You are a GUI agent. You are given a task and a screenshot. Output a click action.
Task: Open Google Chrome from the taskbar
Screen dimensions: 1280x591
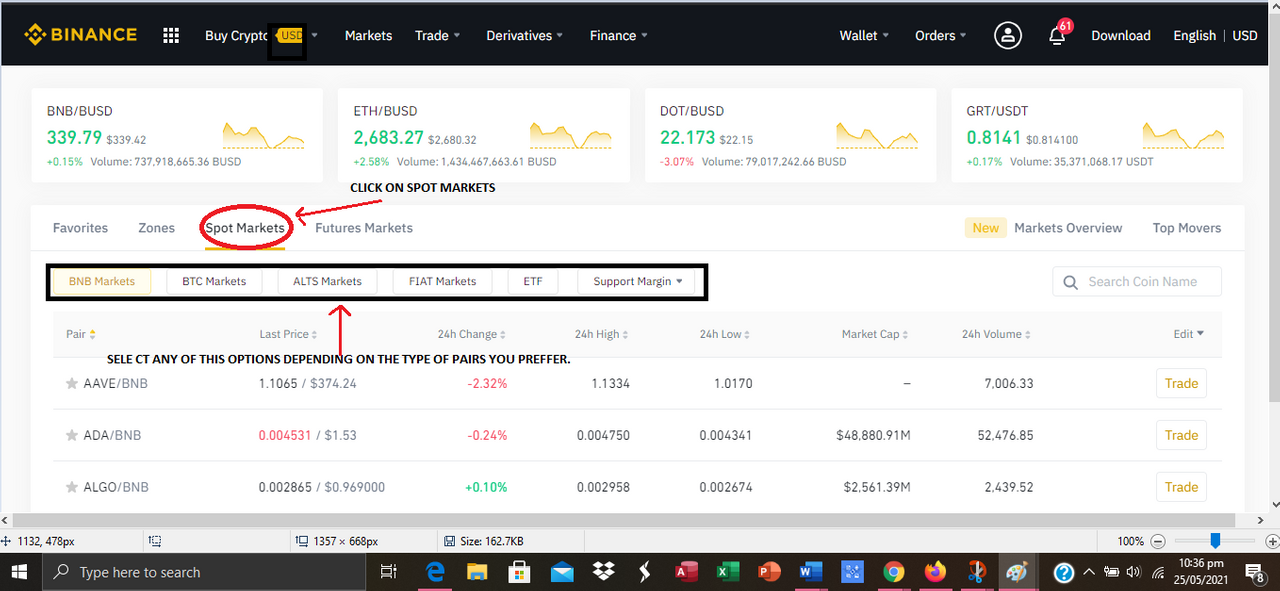click(894, 572)
